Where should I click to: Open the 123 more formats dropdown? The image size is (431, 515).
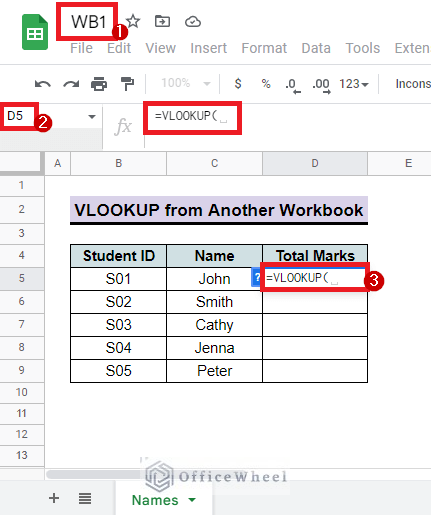pos(354,84)
